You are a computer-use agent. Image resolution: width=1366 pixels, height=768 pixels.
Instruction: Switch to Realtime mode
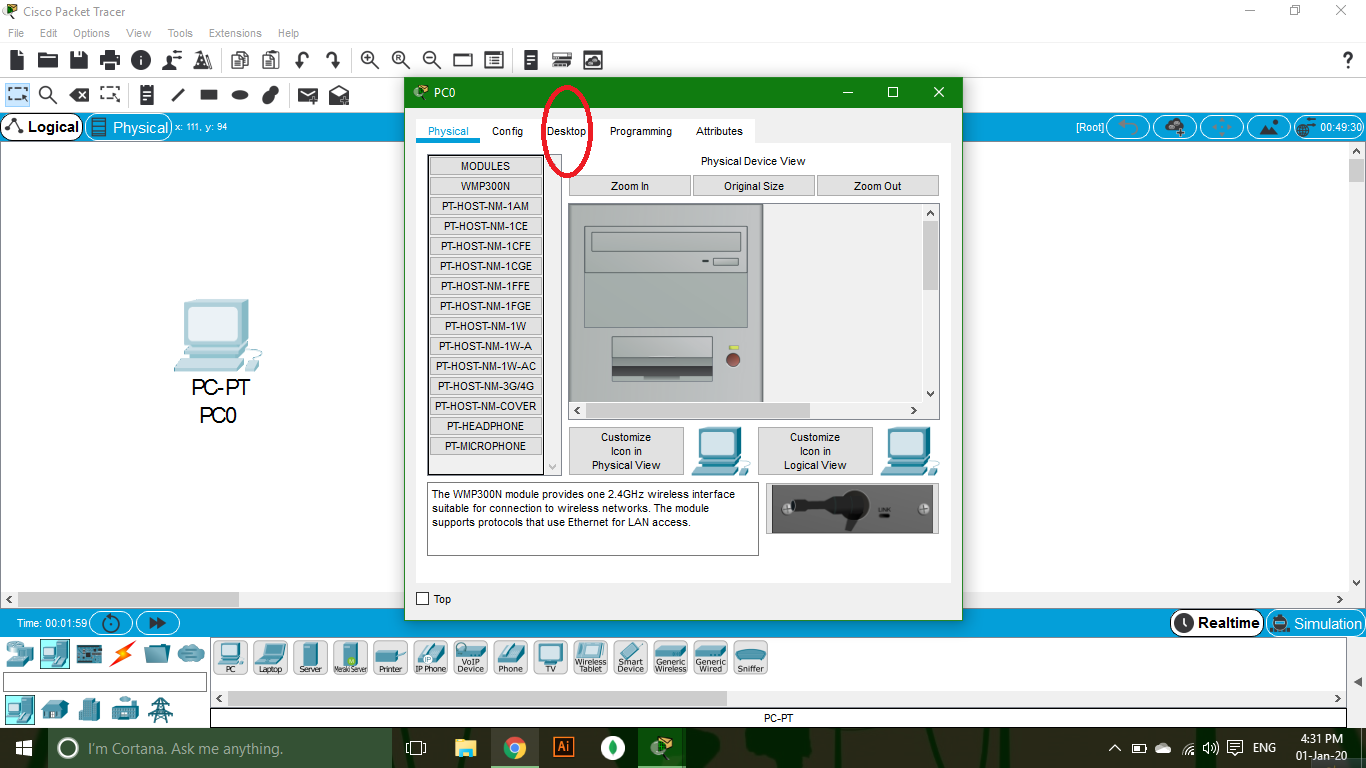pyautogui.click(x=1217, y=623)
